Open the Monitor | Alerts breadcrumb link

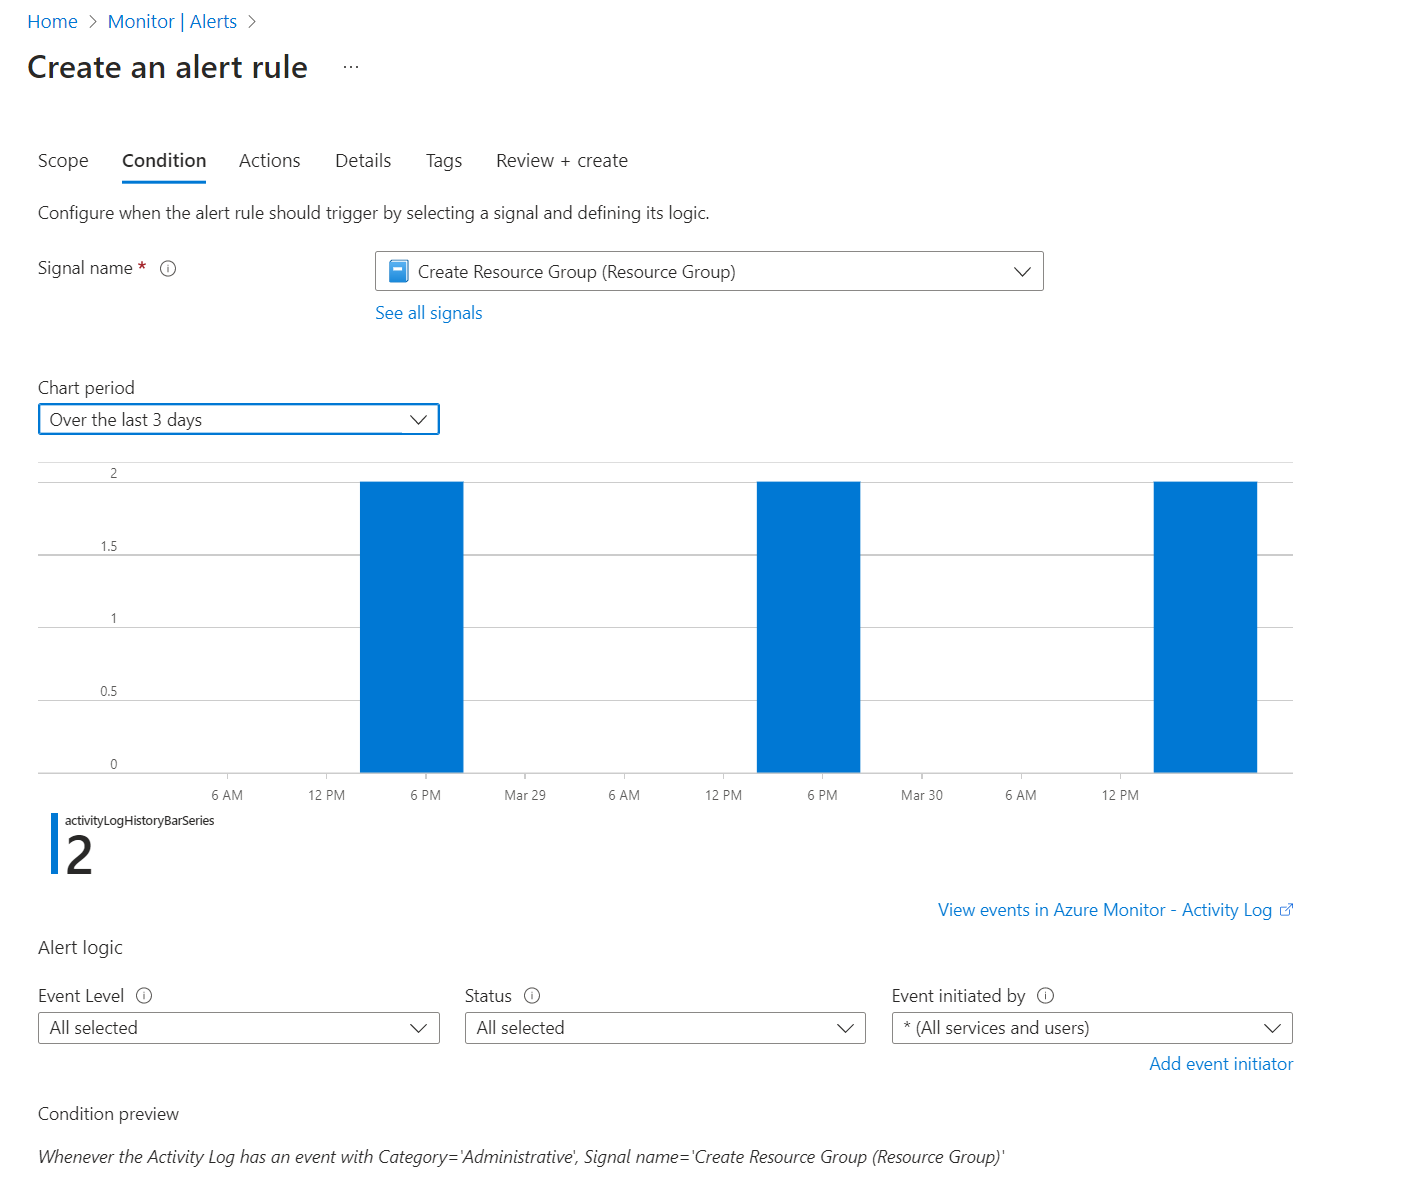[172, 22]
